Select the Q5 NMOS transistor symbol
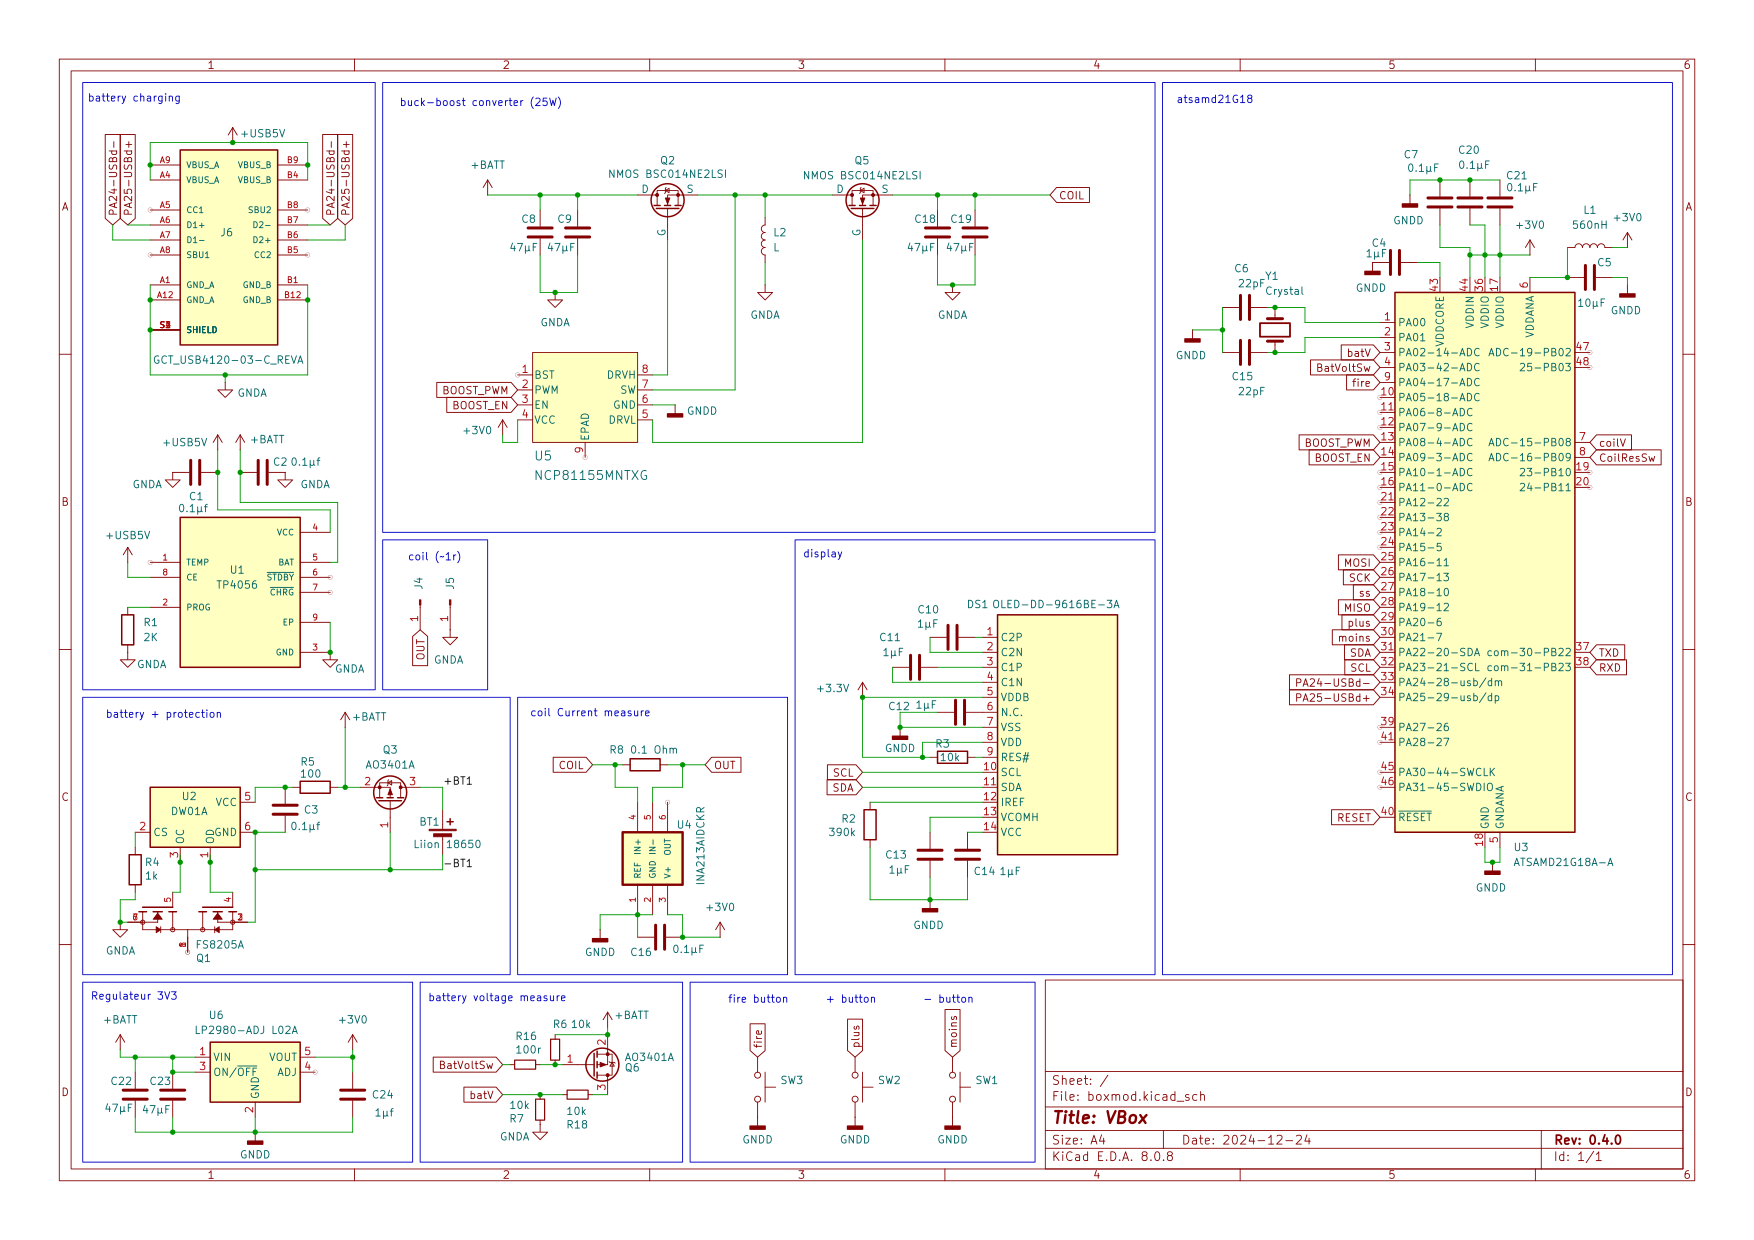Image resolution: width=1754 pixels, height=1240 pixels. click(862, 200)
